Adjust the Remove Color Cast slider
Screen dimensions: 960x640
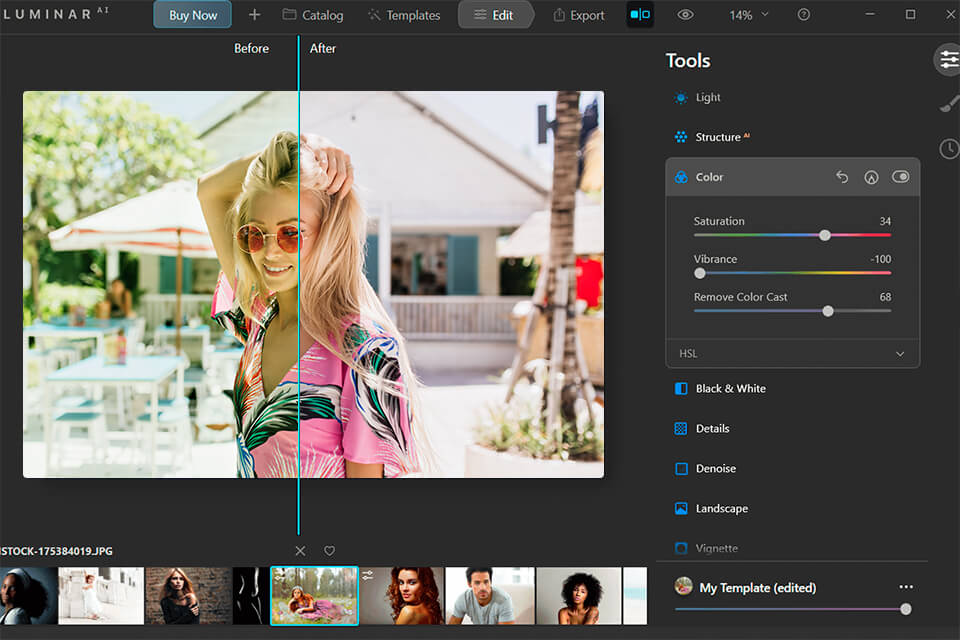(828, 311)
